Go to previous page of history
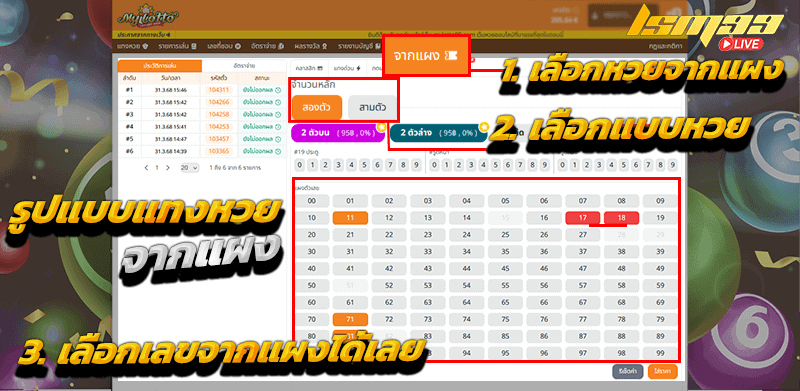Viewport: 800px width, 391px height. tap(146, 167)
